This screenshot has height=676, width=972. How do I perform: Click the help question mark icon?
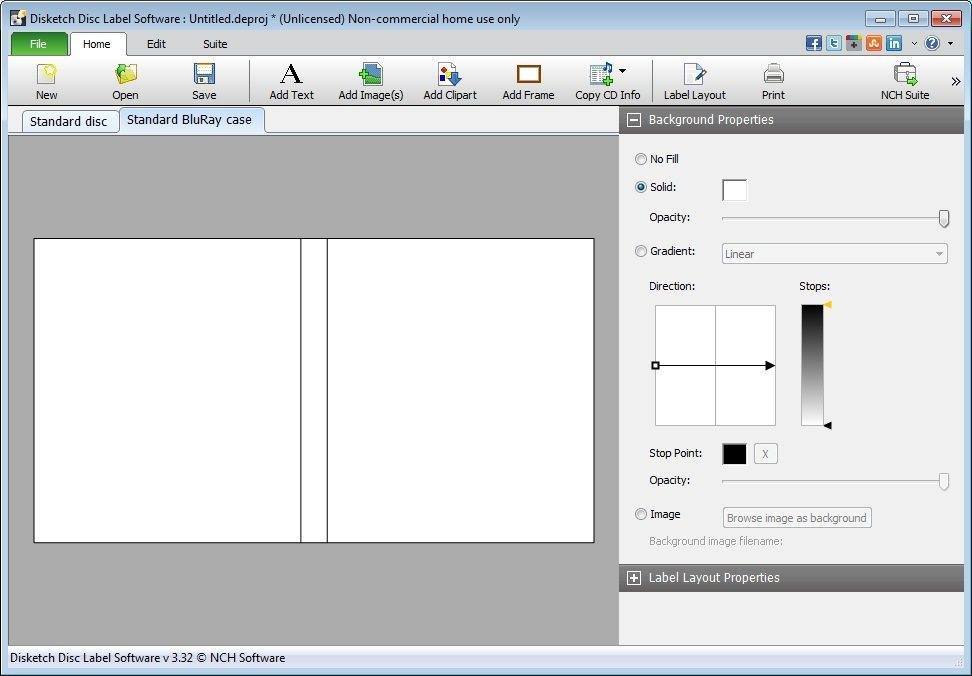click(x=930, y=43)
